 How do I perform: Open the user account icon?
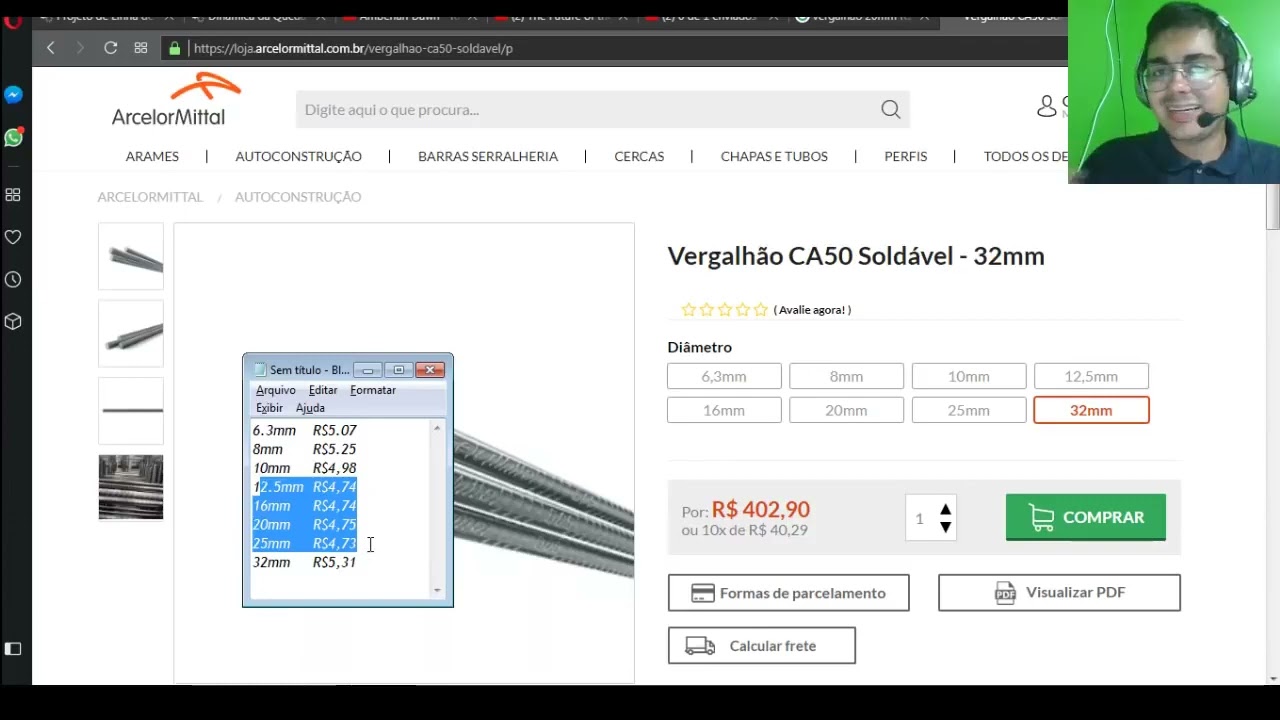coord(1047,106)
